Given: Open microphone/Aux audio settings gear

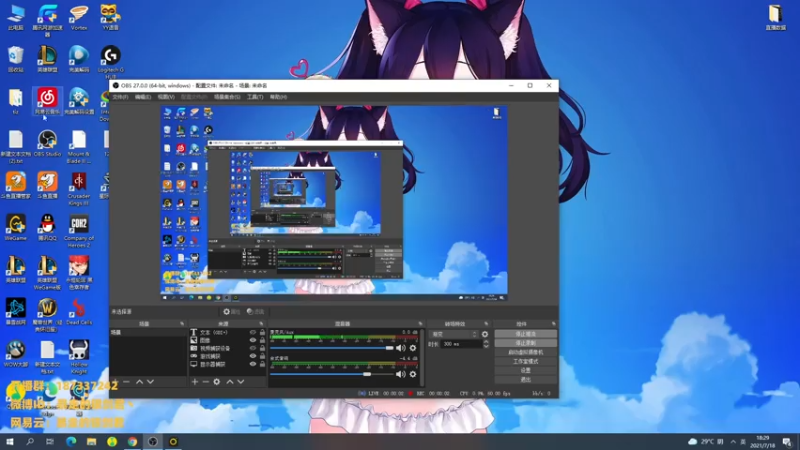Looking at the screenshot, I should [x=413, y=348].
